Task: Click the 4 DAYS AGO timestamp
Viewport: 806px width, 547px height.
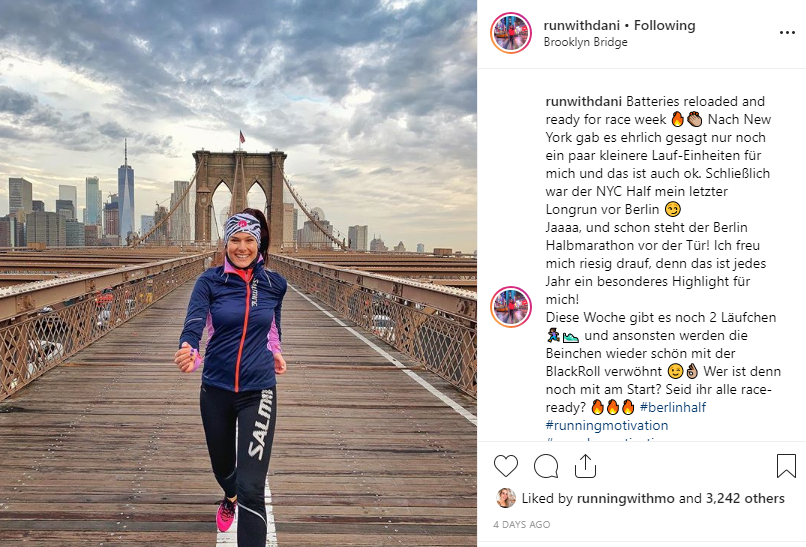Action: tap(522, 524)
